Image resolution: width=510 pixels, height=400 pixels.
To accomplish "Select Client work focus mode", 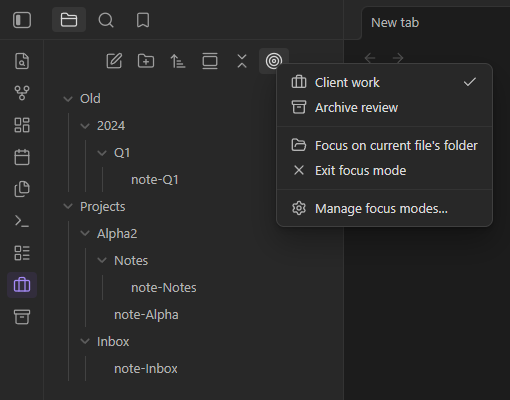I will tap(384, 82).
